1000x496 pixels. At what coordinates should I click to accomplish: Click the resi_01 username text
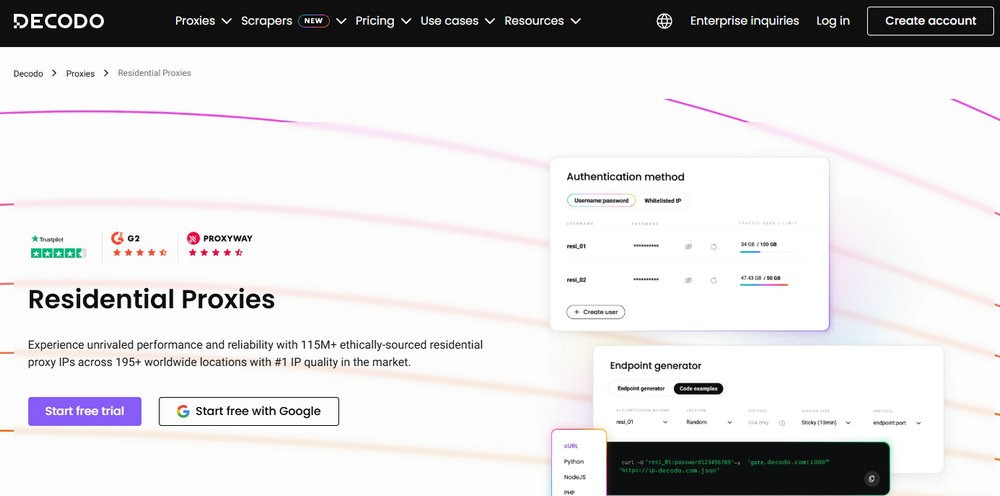tap(576, 246)
